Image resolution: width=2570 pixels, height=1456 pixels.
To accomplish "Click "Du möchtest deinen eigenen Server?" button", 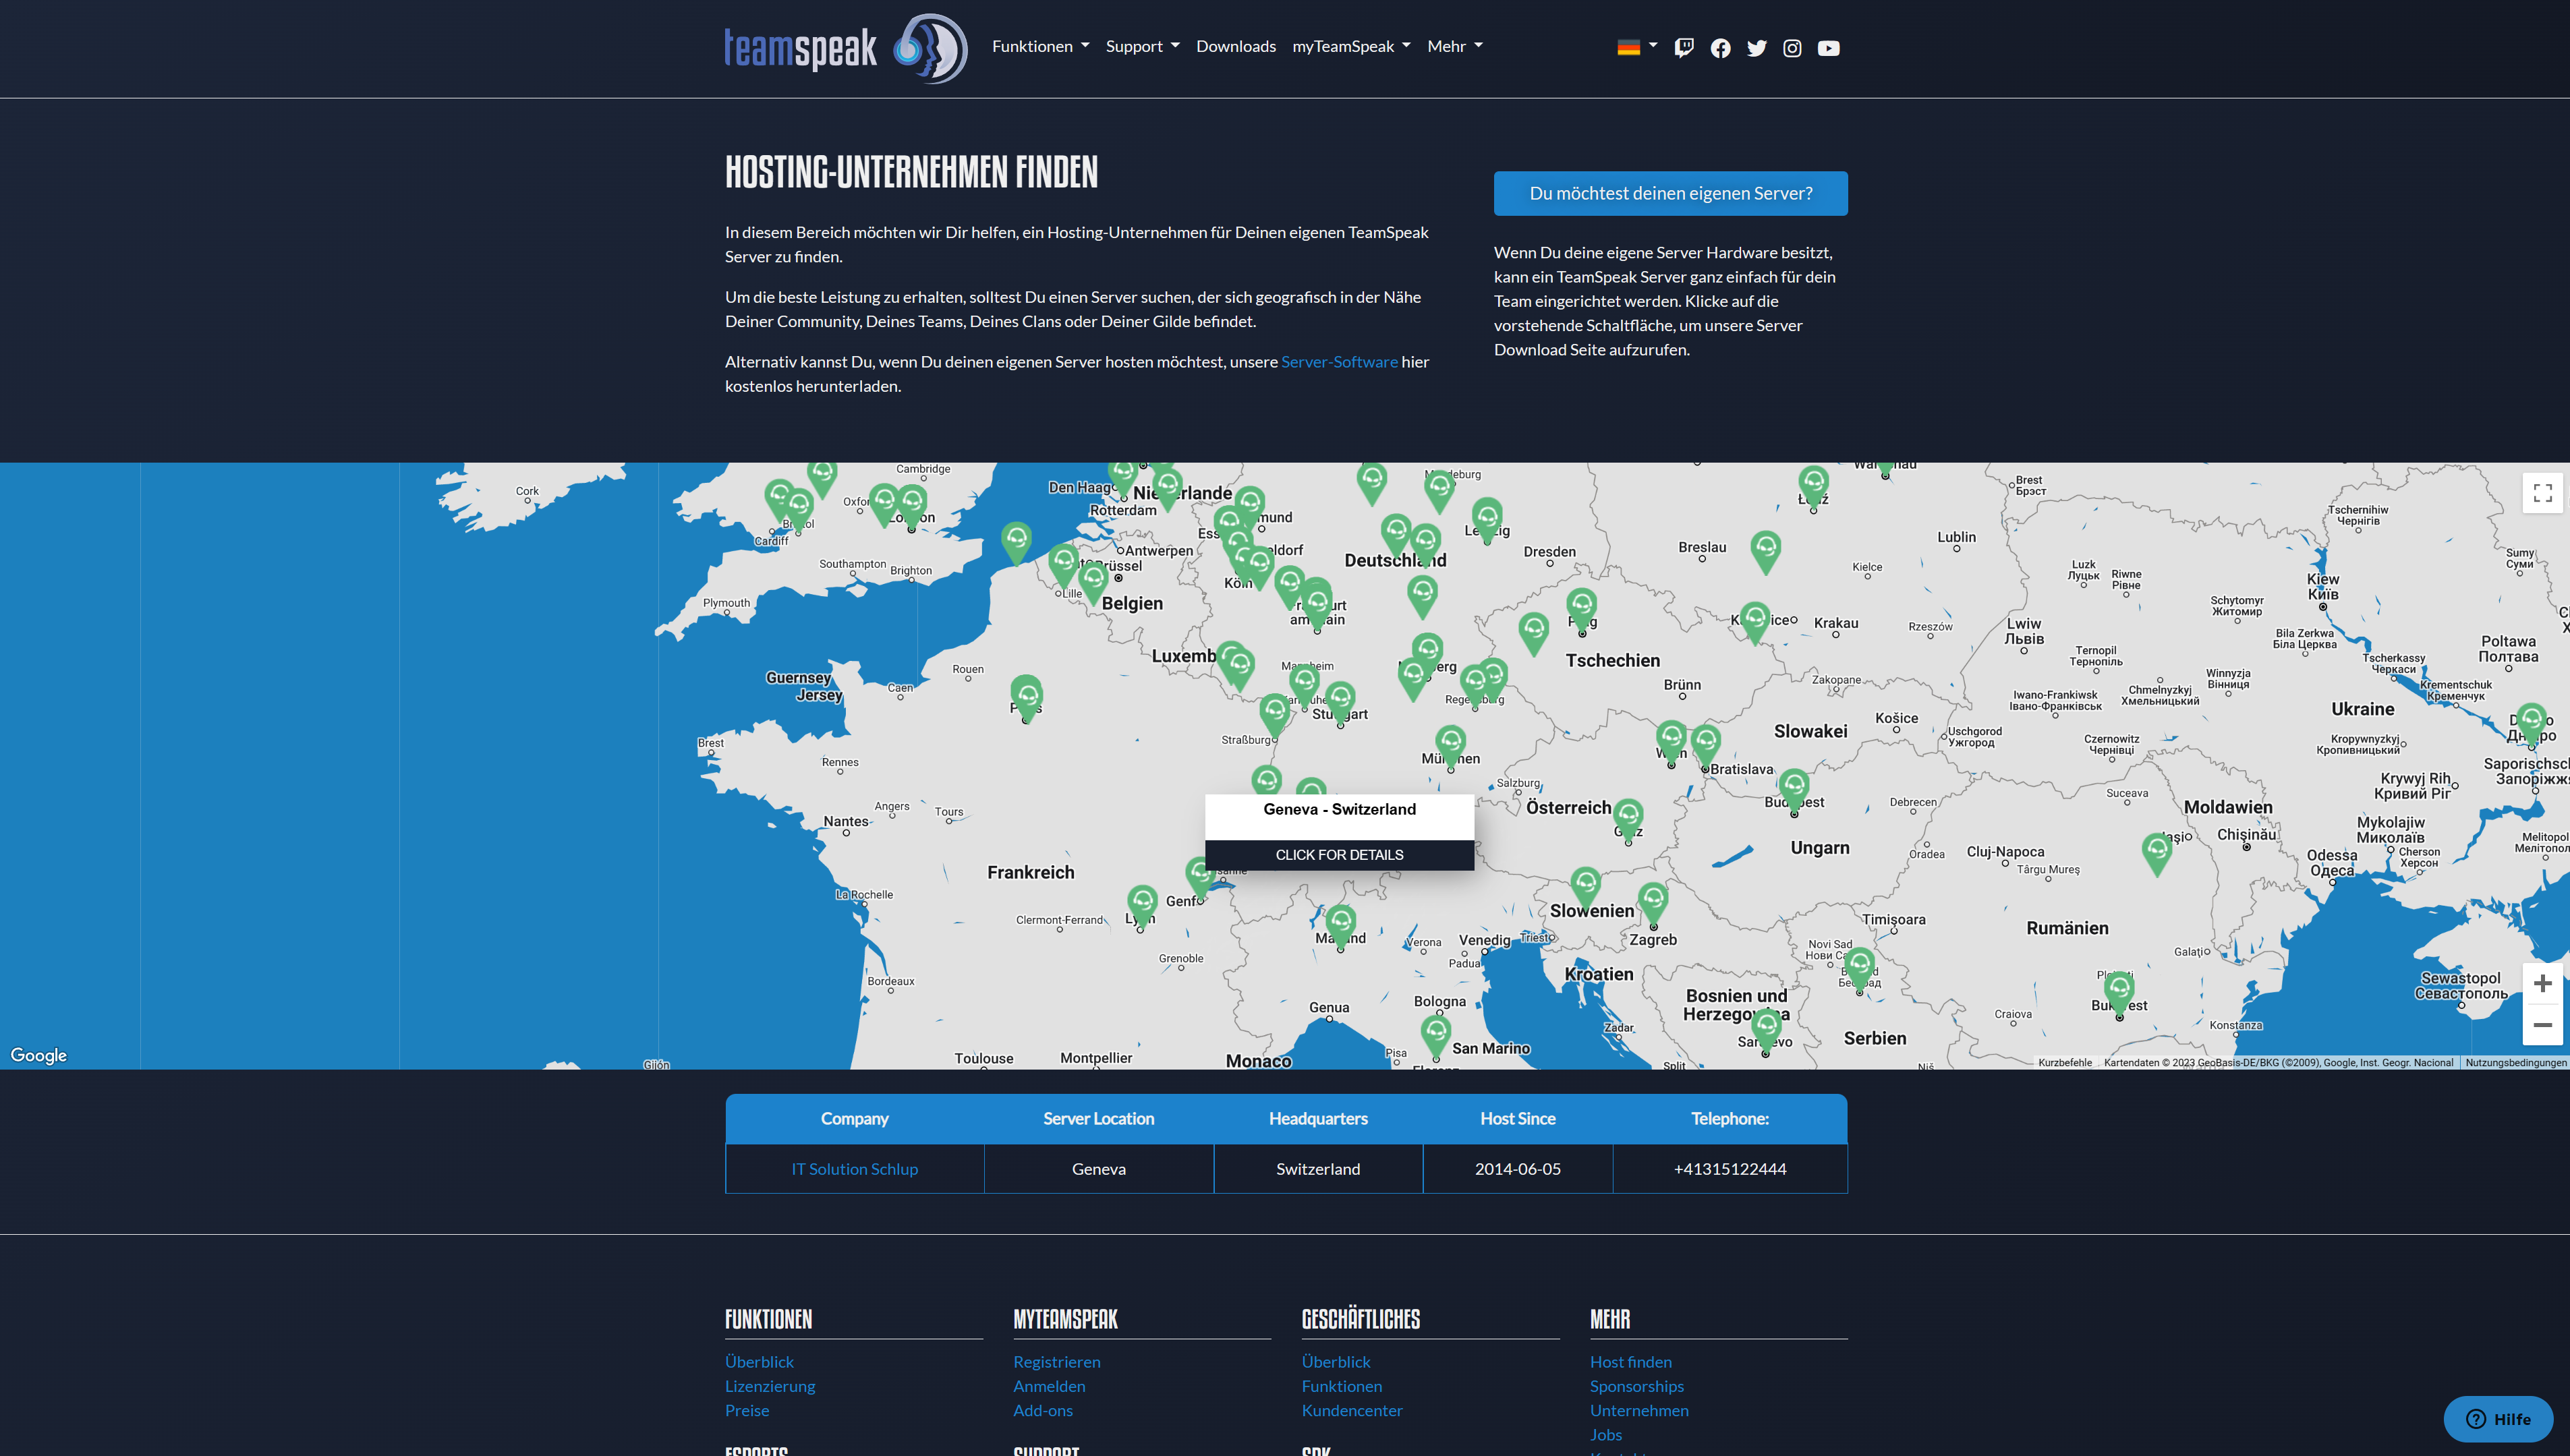I will click(x=1670, y=193).
